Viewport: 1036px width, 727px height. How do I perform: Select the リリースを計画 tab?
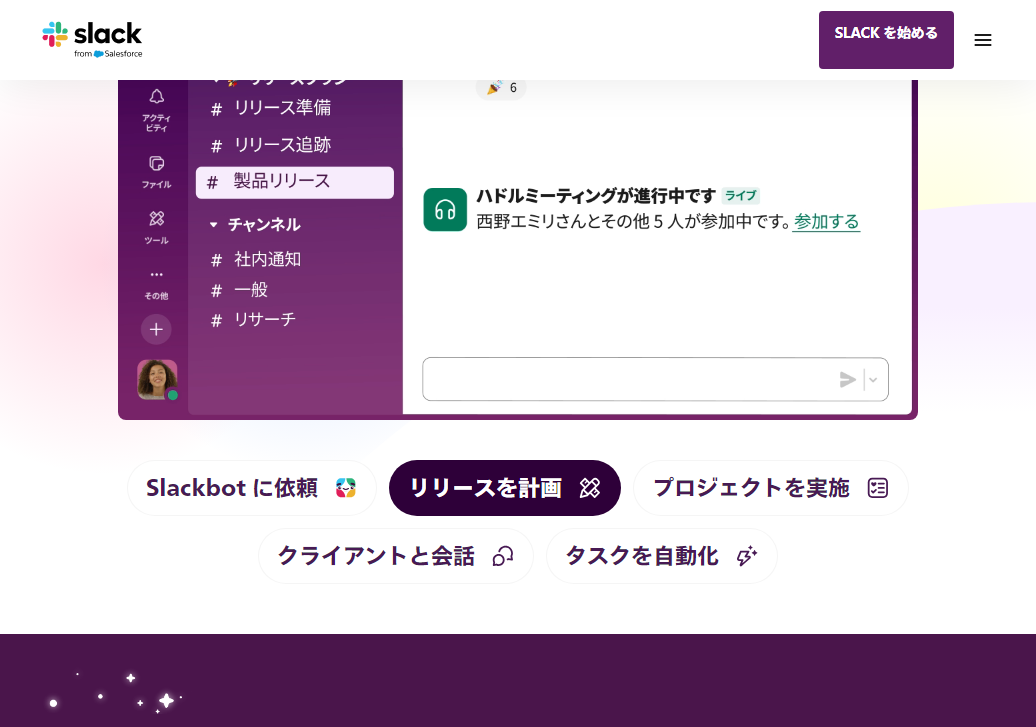click(505, 488)
